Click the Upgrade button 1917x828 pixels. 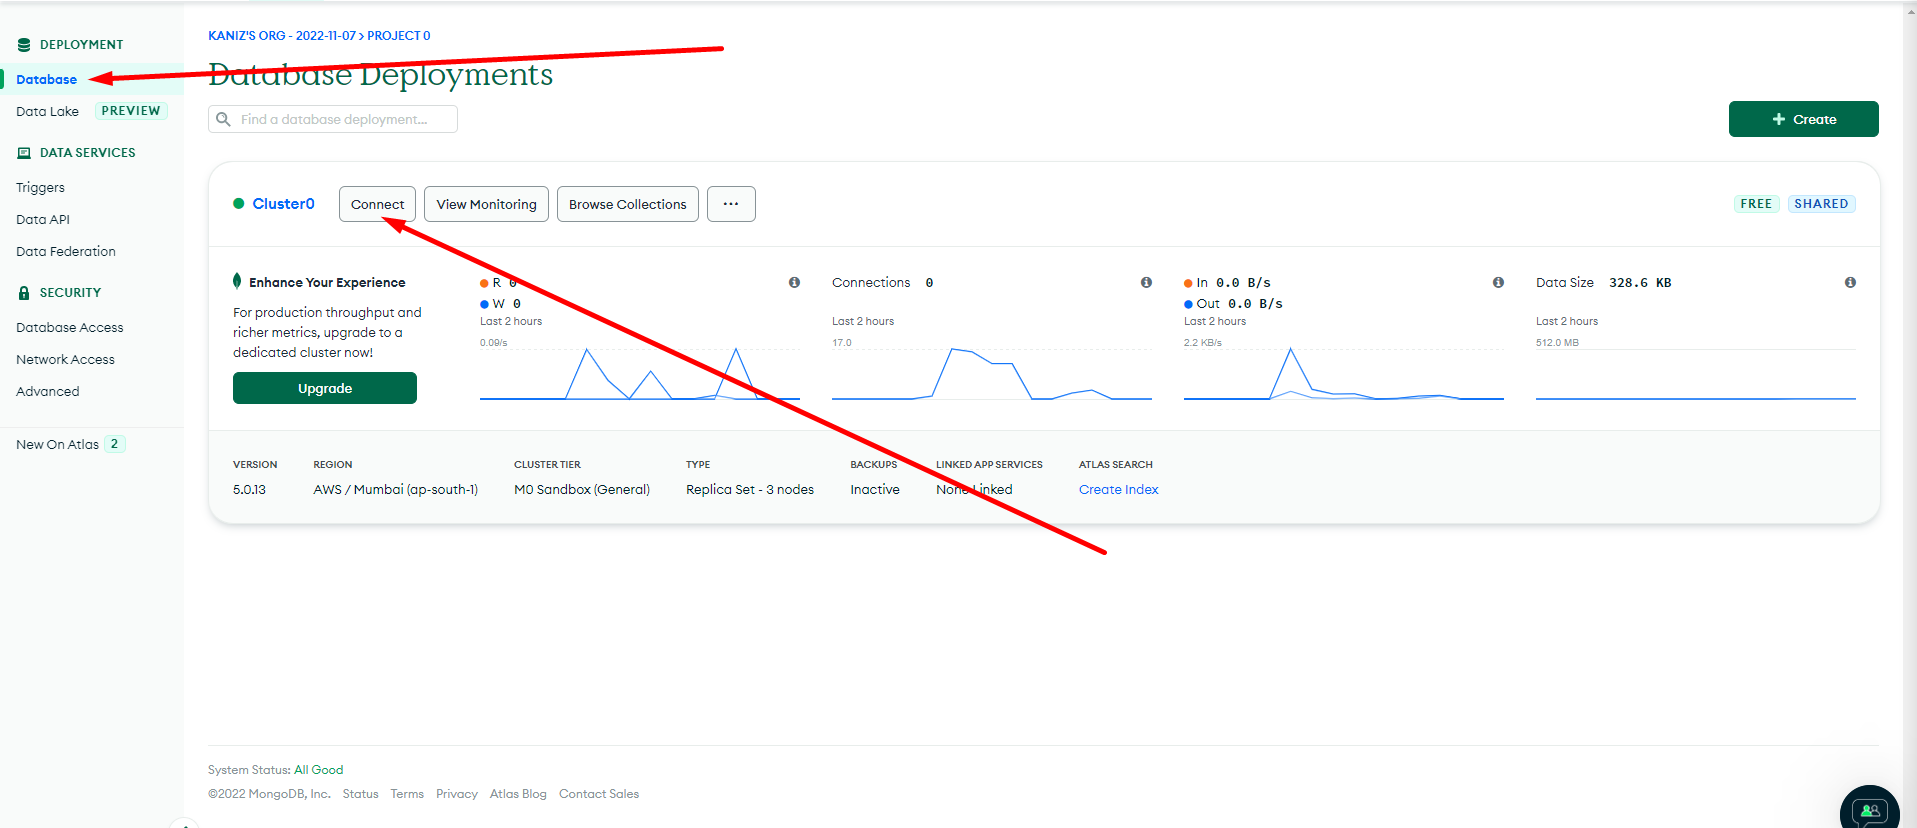324,388
